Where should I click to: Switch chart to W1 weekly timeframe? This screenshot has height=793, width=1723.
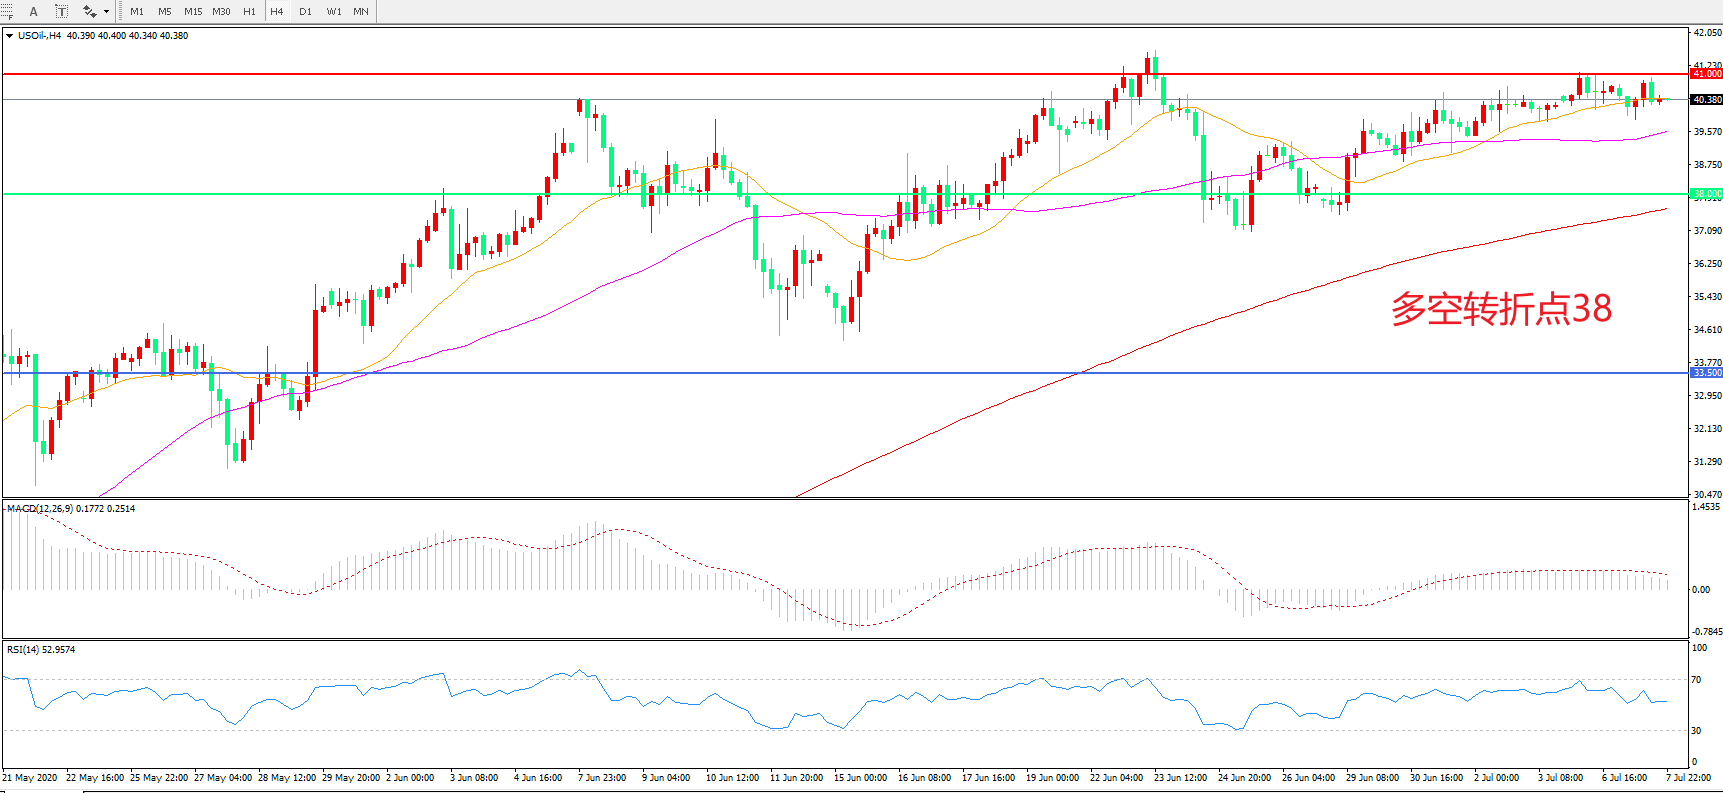click(x=334, y=12)
